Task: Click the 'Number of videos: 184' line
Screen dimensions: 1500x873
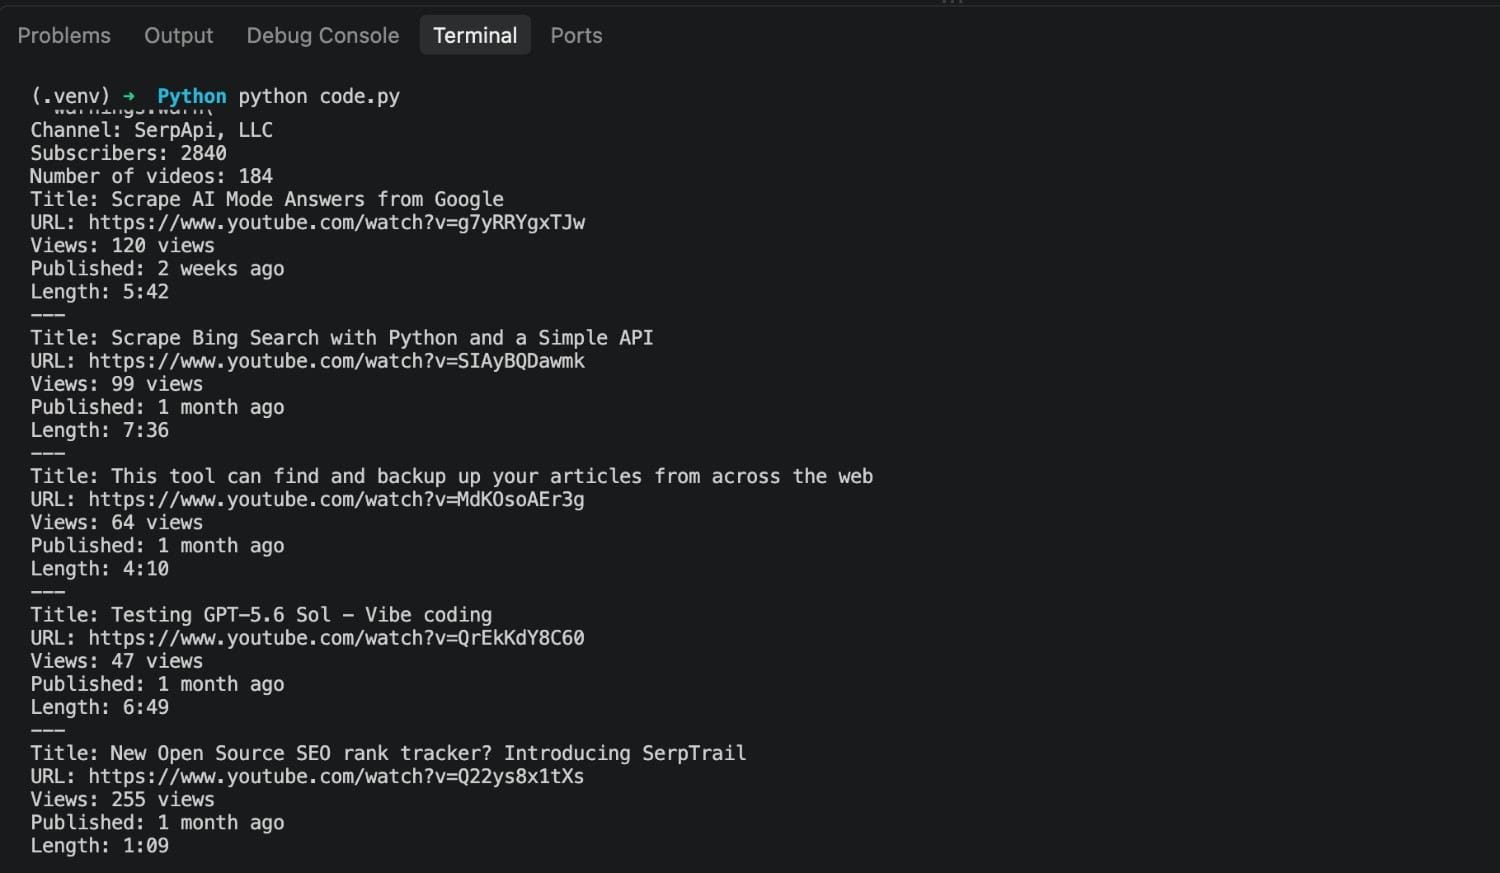Action: (151, 176)
